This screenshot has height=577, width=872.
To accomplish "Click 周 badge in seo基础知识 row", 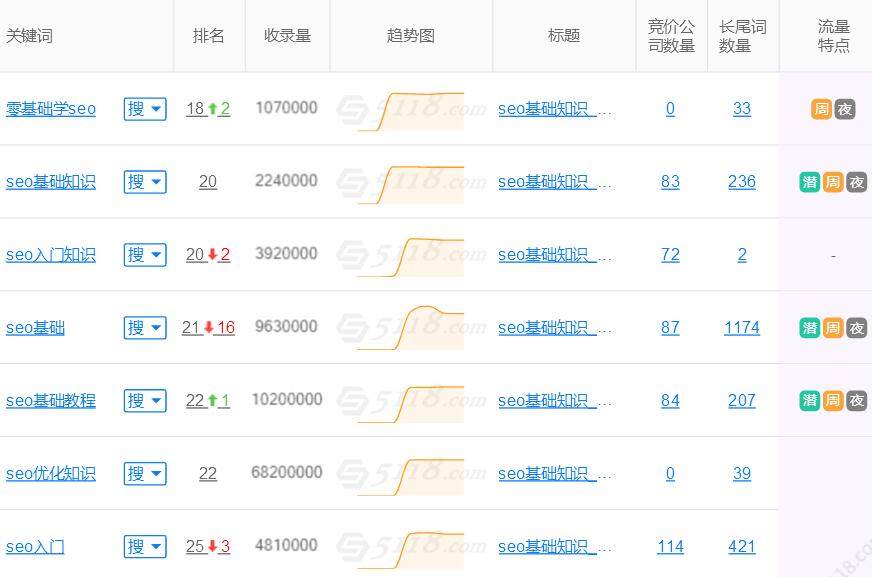I will 833,182.
